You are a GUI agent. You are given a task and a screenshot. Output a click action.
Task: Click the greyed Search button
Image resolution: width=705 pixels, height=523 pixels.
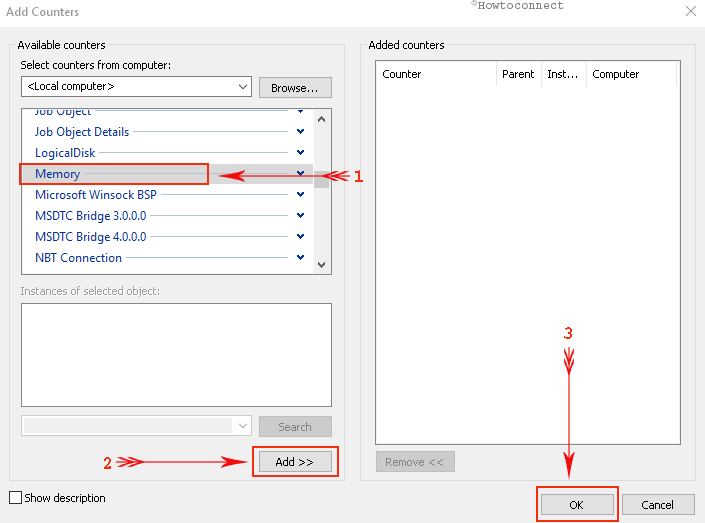click(x=295, y=426)
